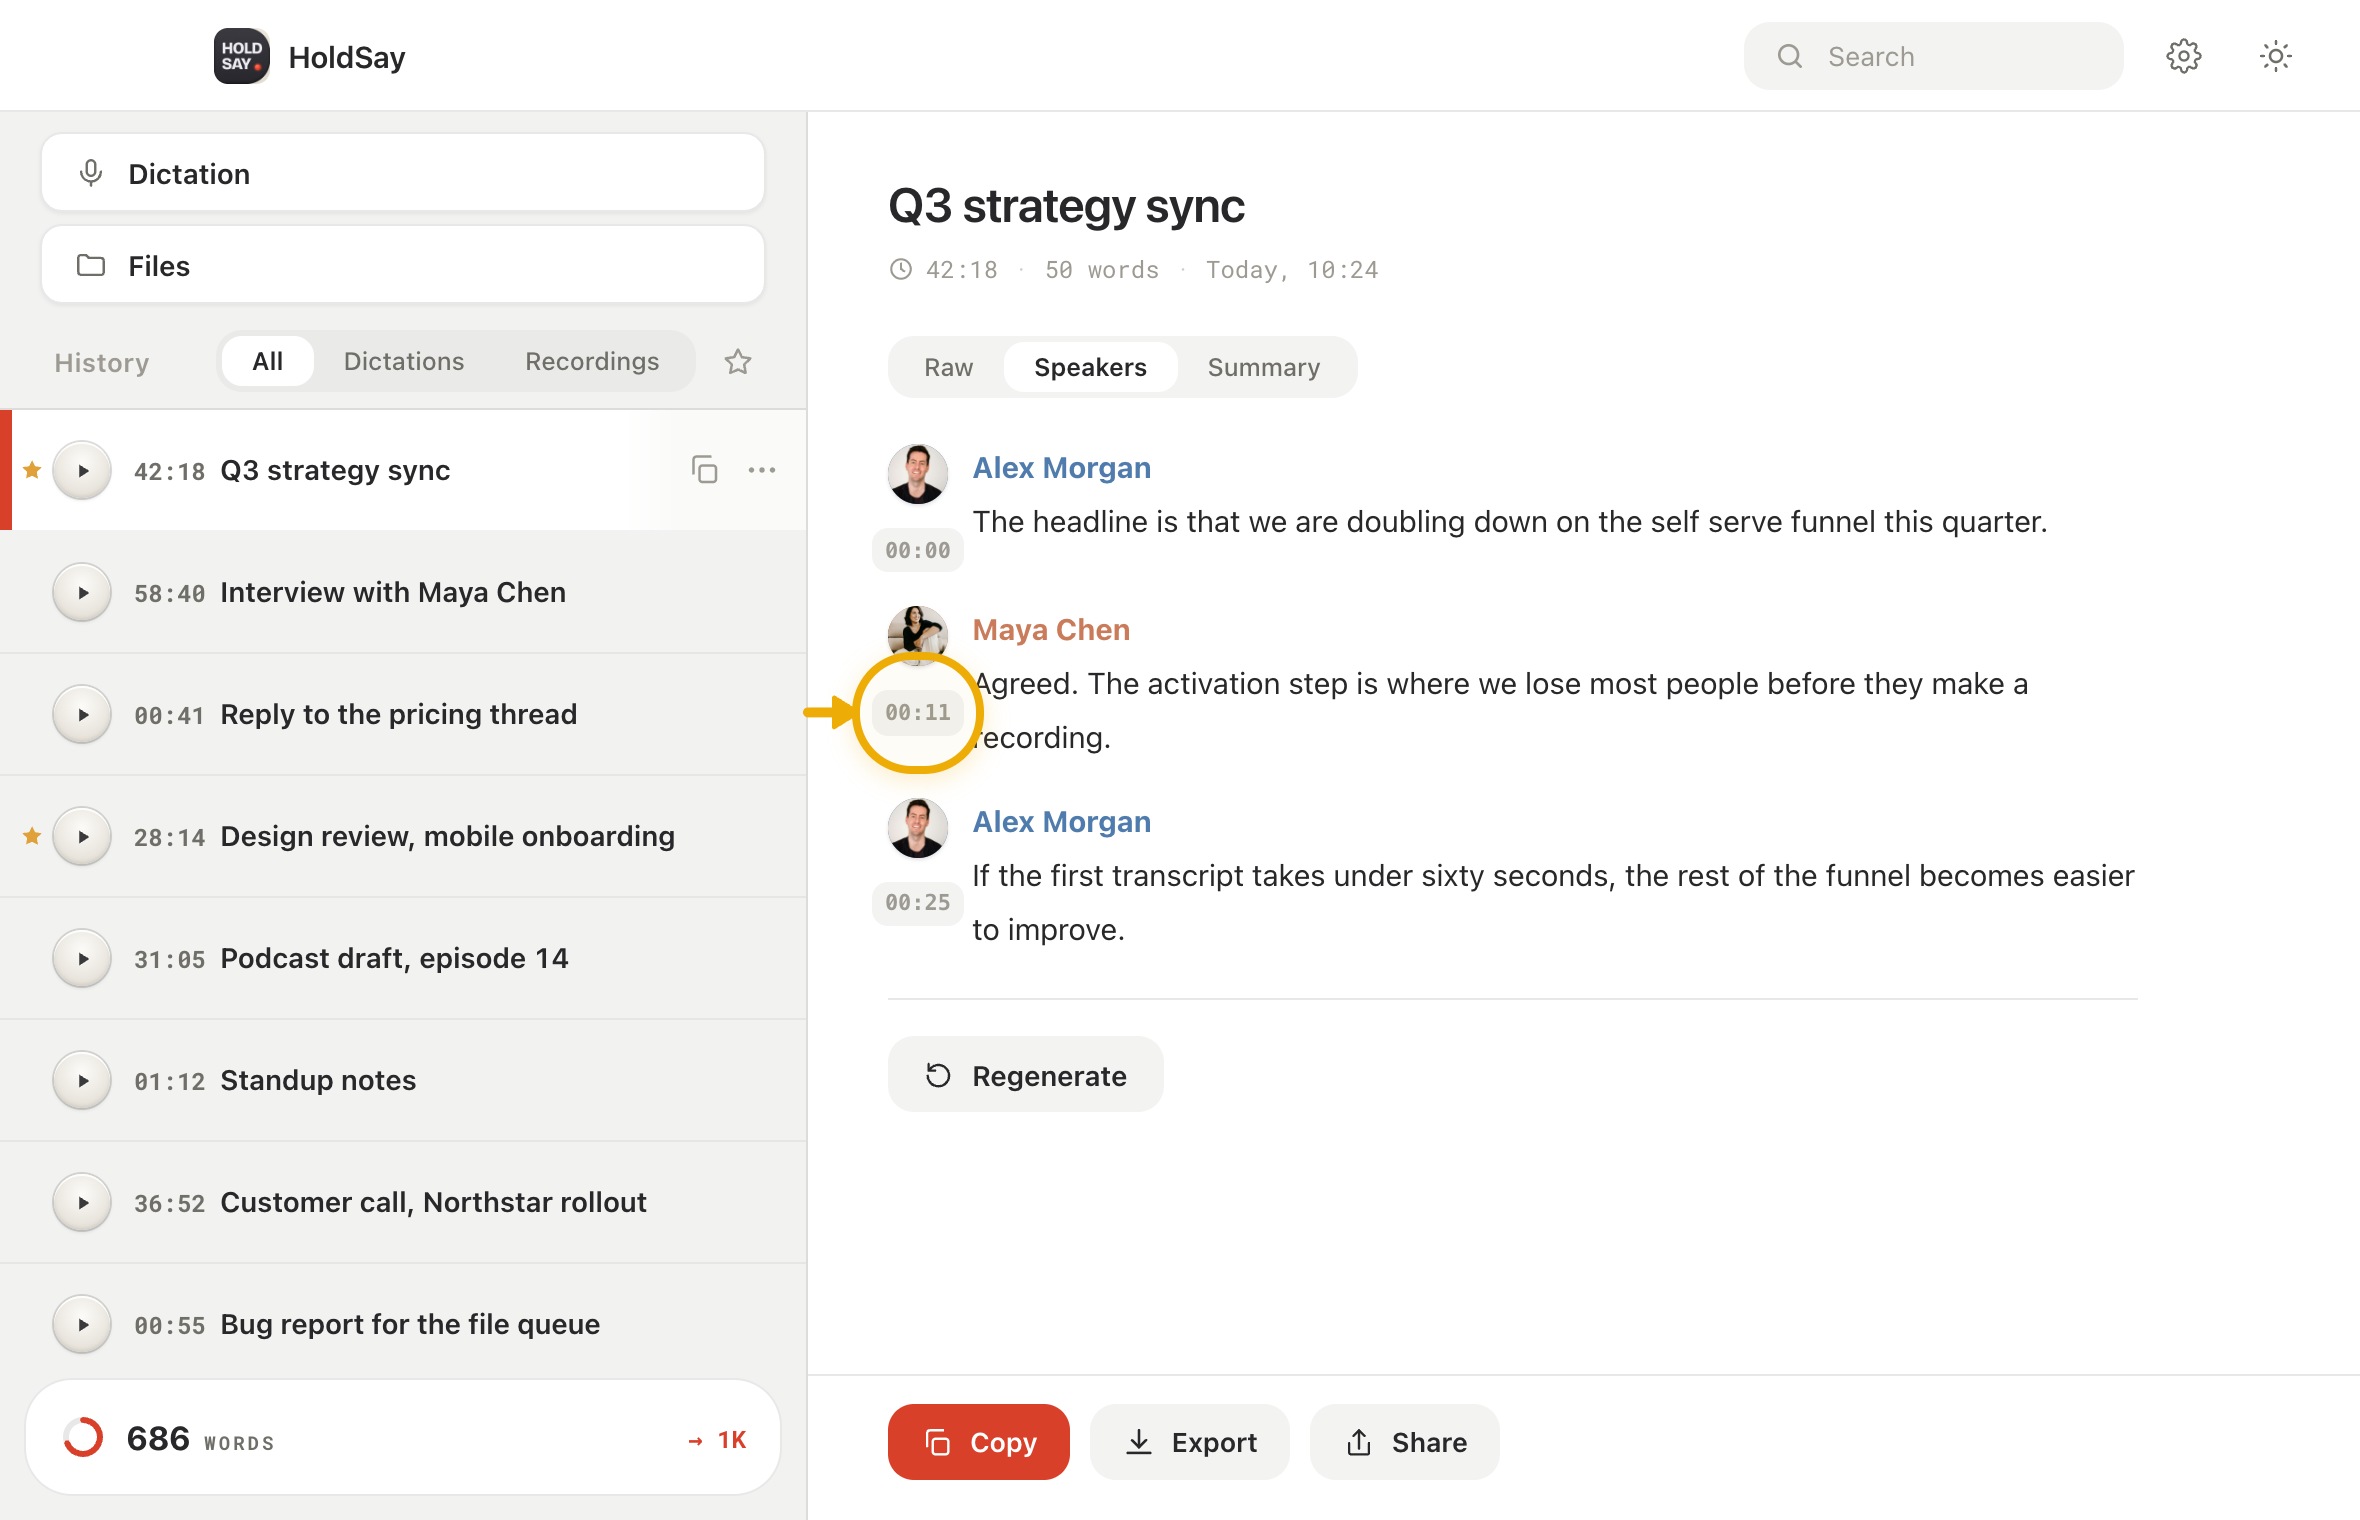Open Customer call, Northstar rollout entry
2360x1520 pixels.
pyautogui.click(x=403, y=1202)
